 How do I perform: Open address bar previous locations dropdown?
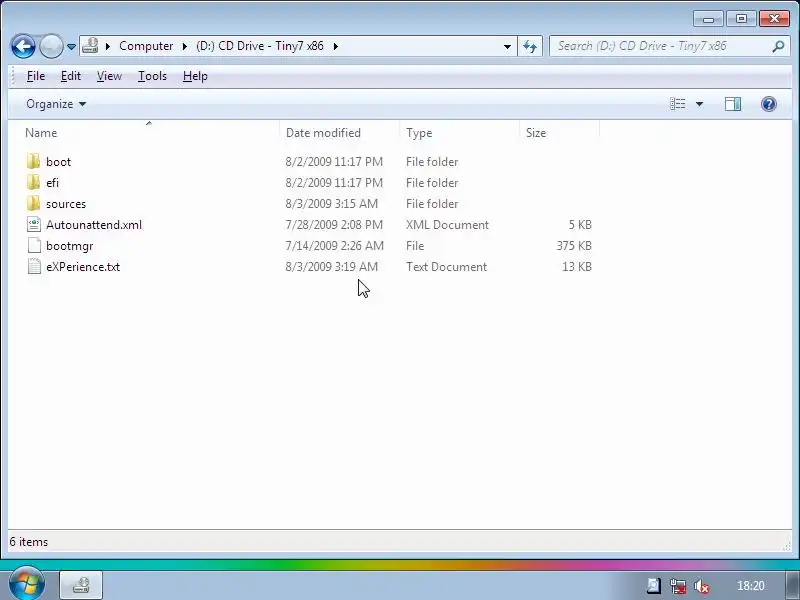(x=507, y=46)
